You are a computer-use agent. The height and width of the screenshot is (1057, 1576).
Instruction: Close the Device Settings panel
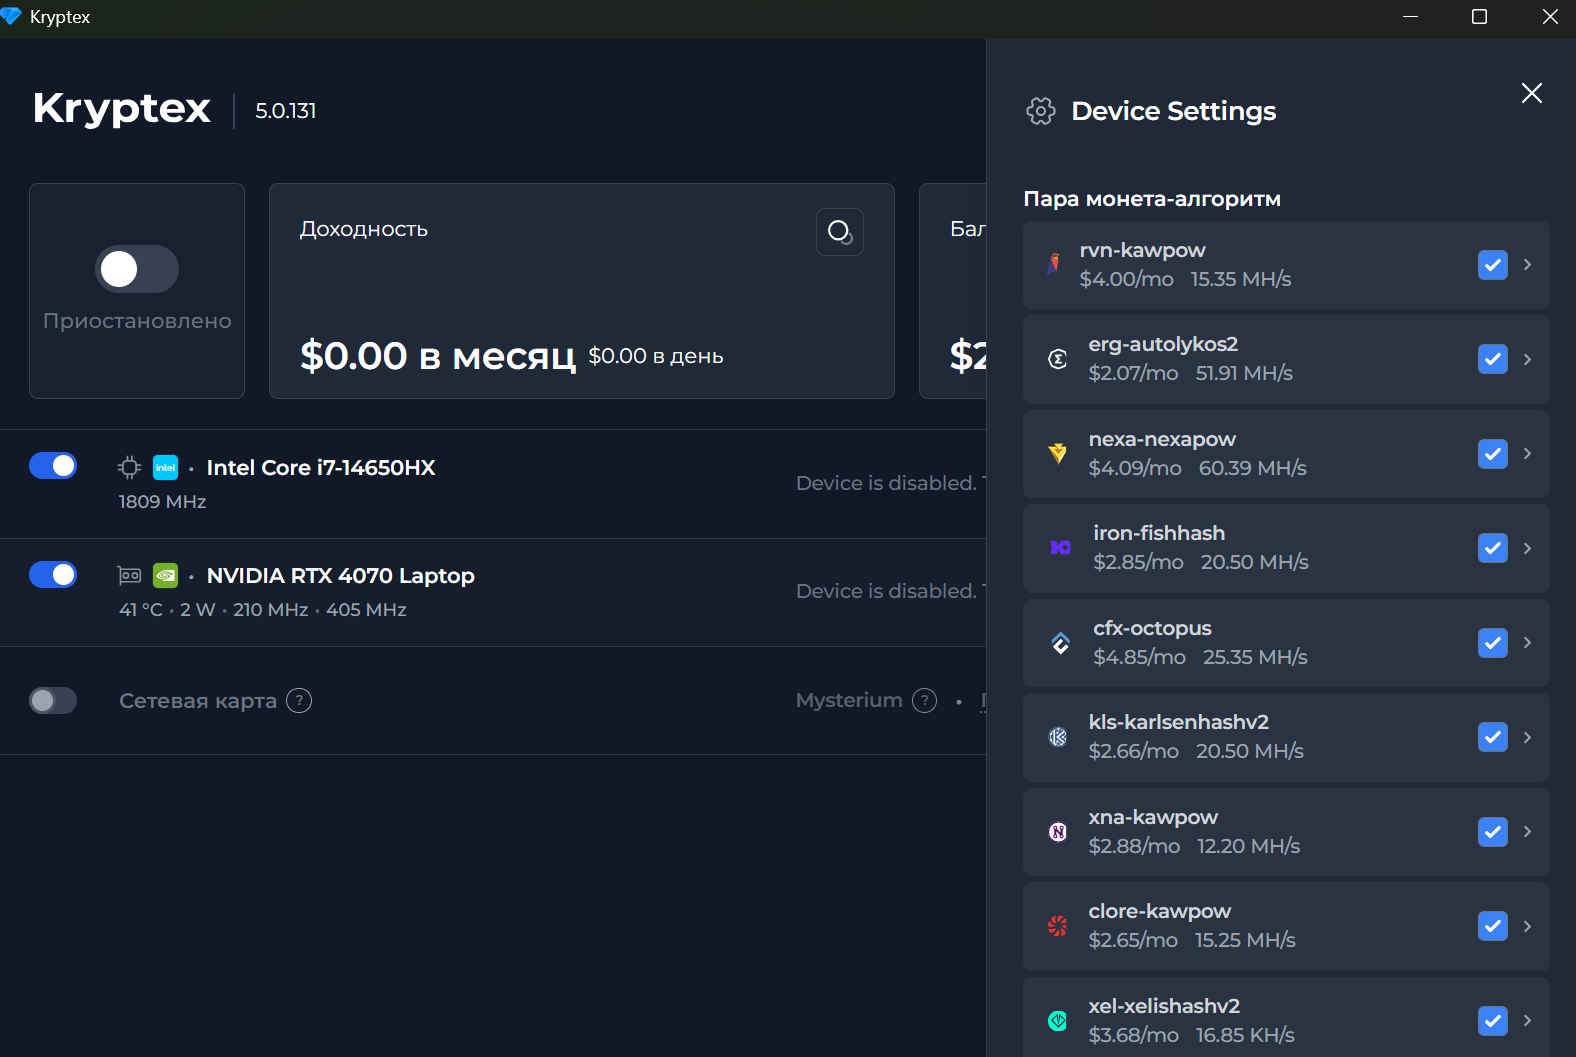click(x=1531, y=93)
